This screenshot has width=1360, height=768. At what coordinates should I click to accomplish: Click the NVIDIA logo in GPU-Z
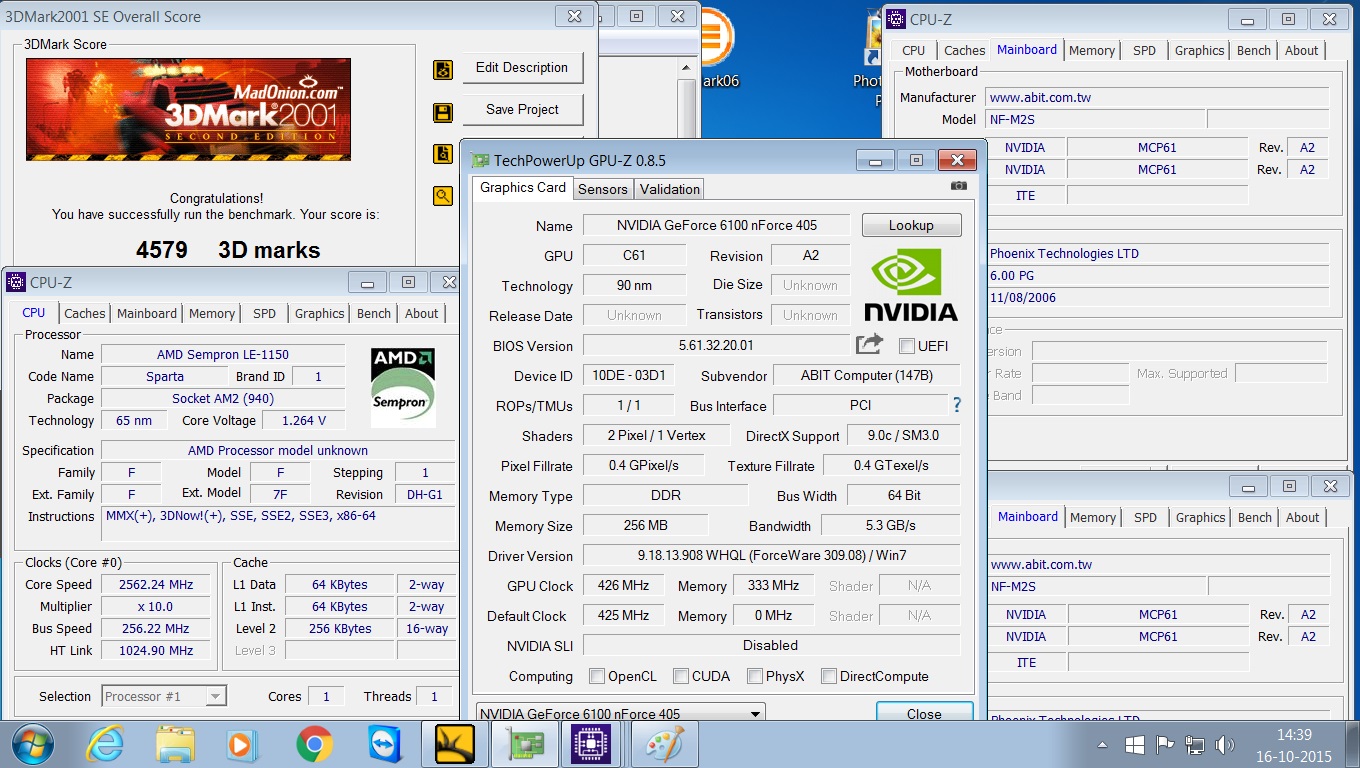911,285
